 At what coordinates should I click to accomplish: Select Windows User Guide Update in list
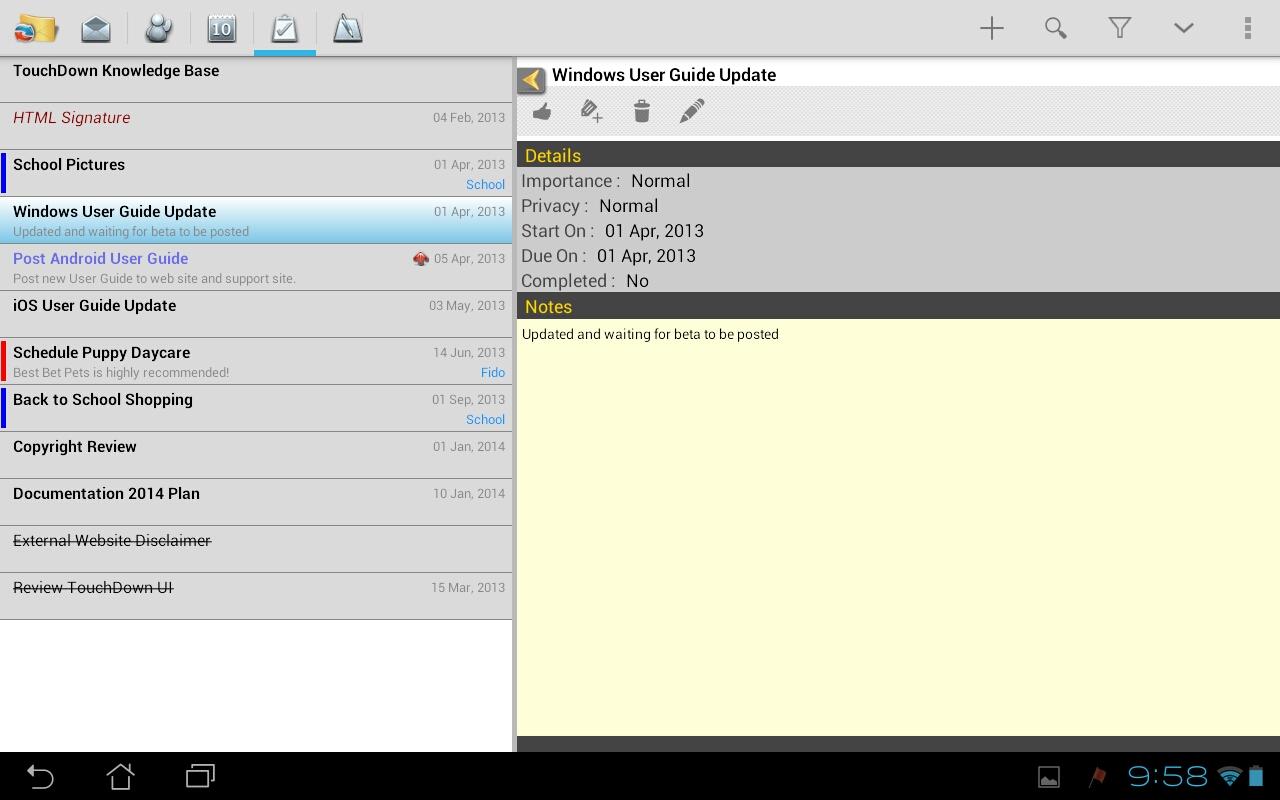click(256, 220)
